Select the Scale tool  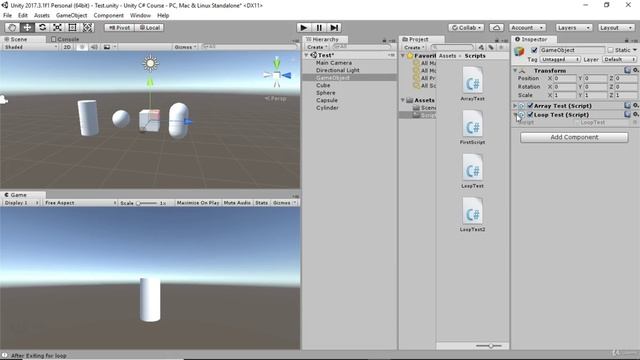point(57,27)
